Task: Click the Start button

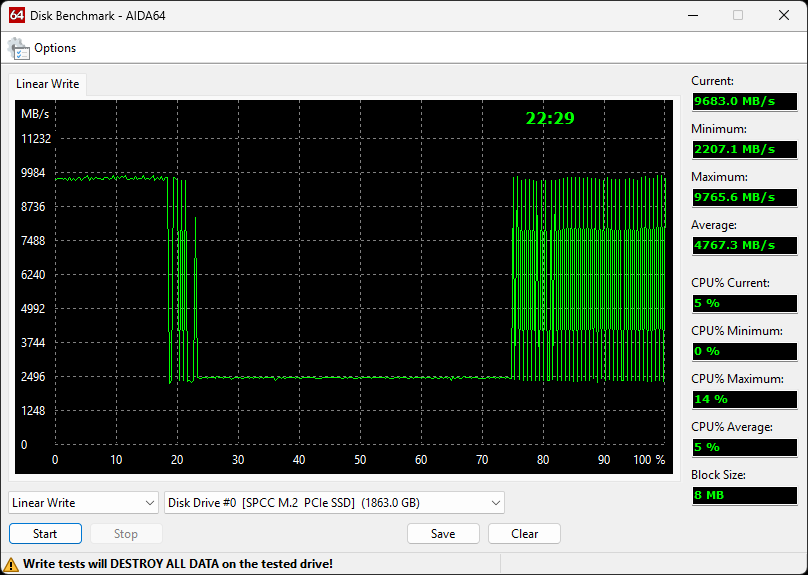Action: pos(45,534)
